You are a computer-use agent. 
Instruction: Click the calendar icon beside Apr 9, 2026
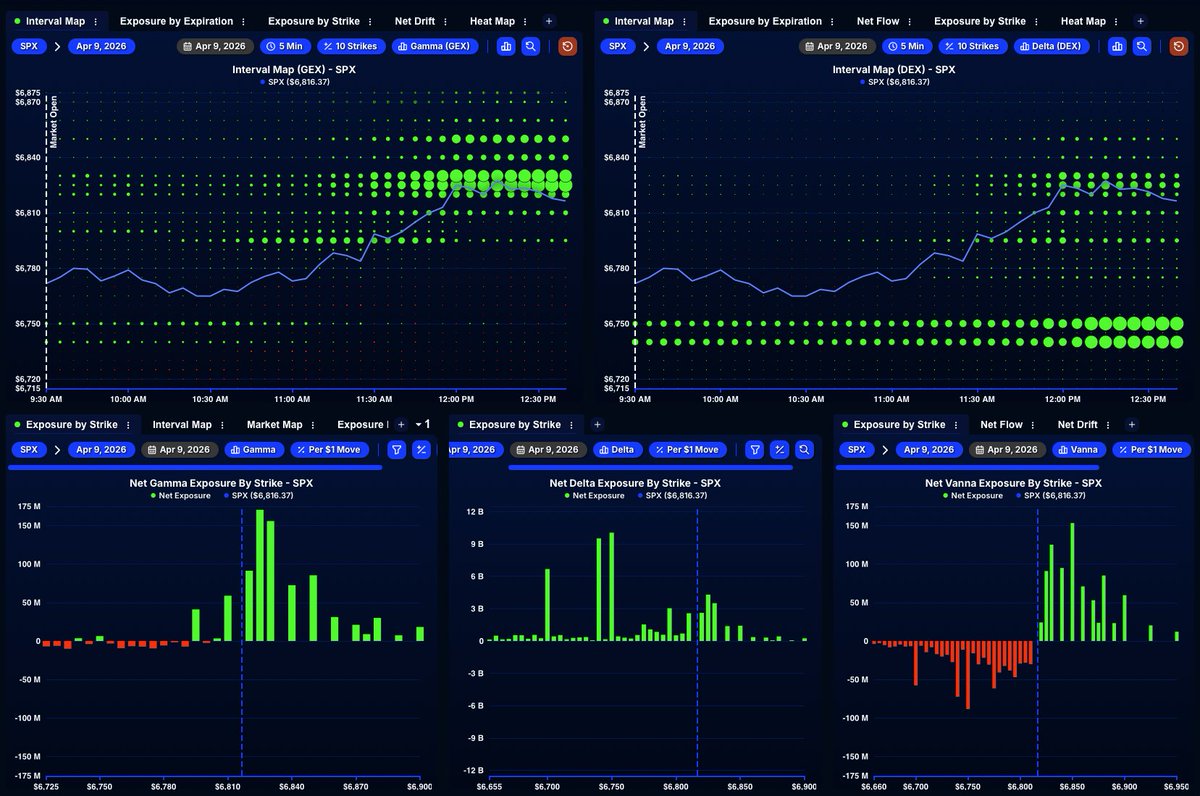[188, 46]
